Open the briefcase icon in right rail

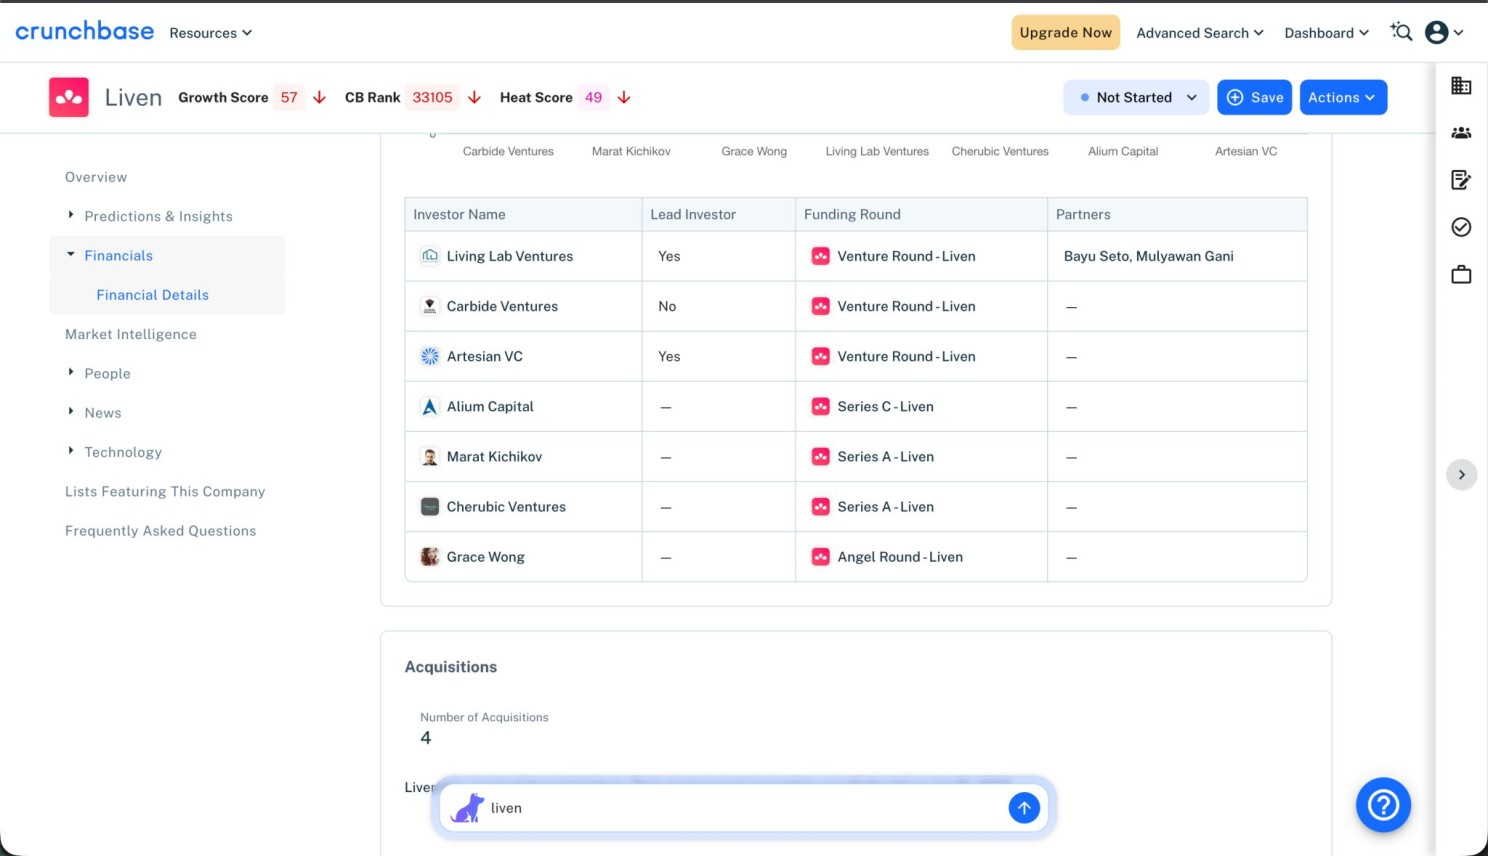coord(1461,274)
